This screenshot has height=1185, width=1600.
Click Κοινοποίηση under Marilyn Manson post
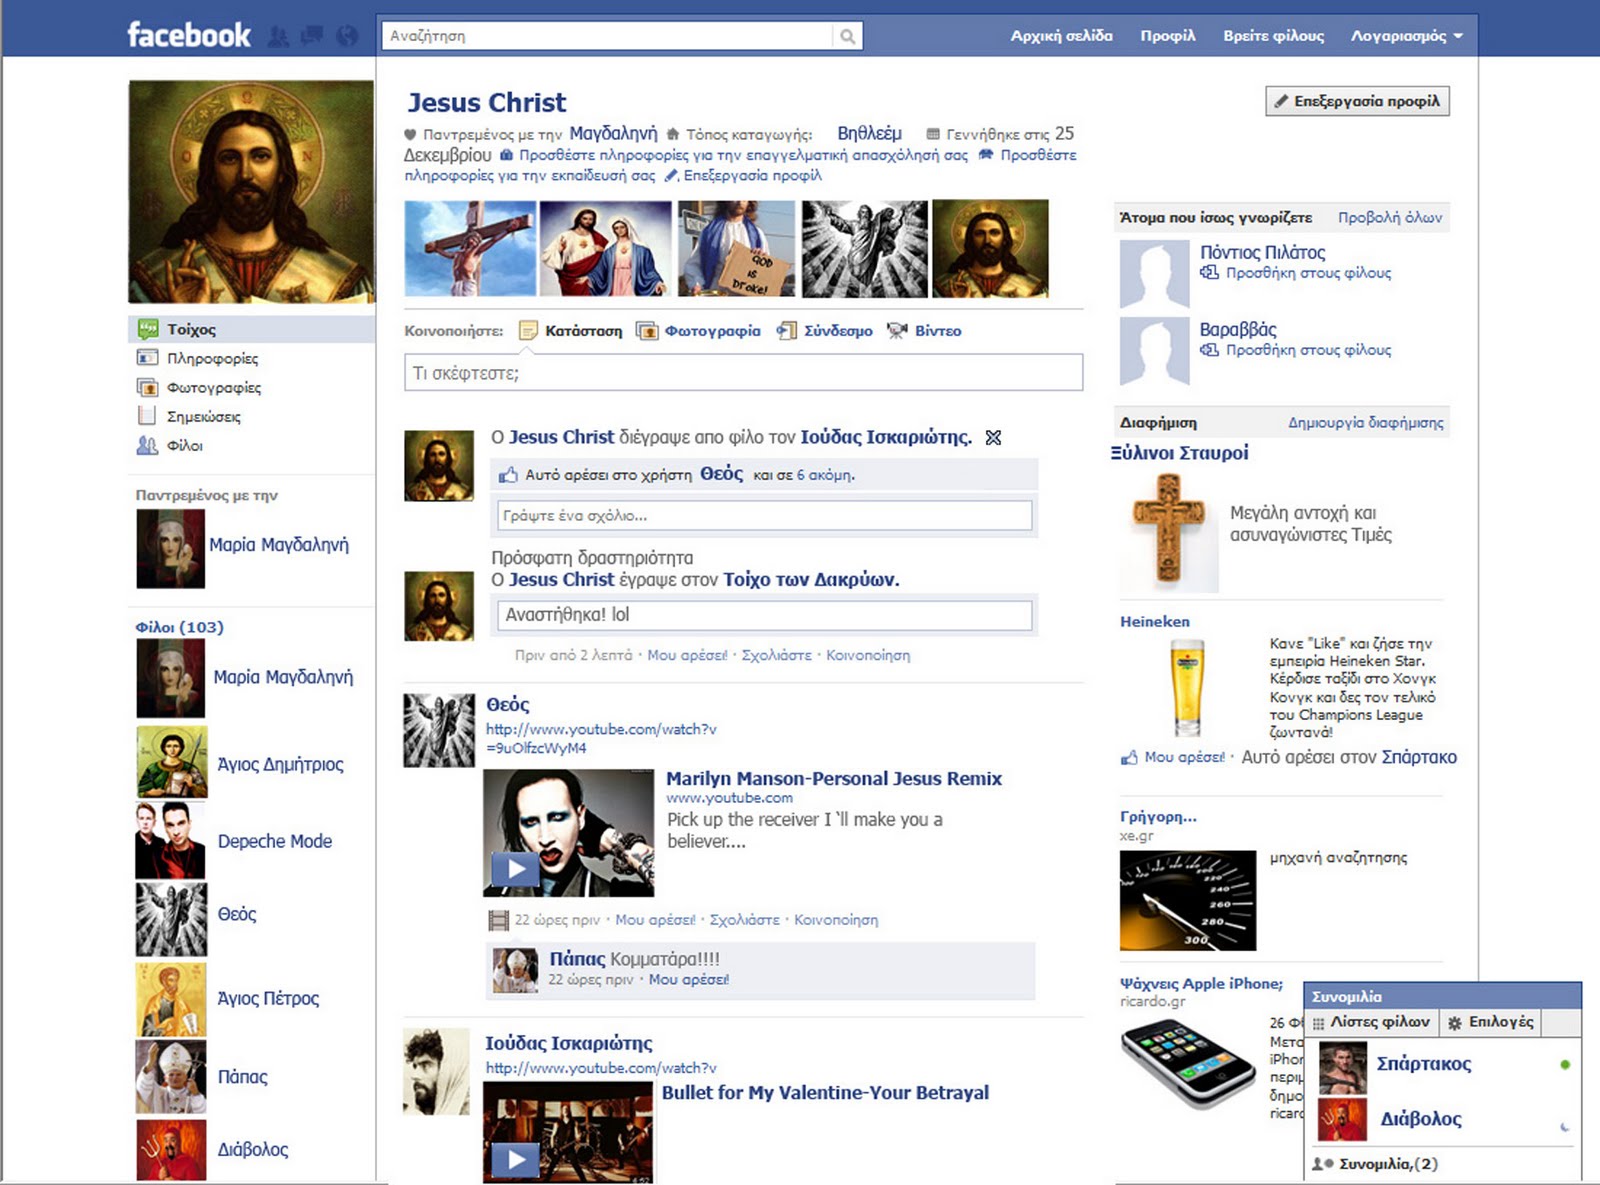[836, 919]
